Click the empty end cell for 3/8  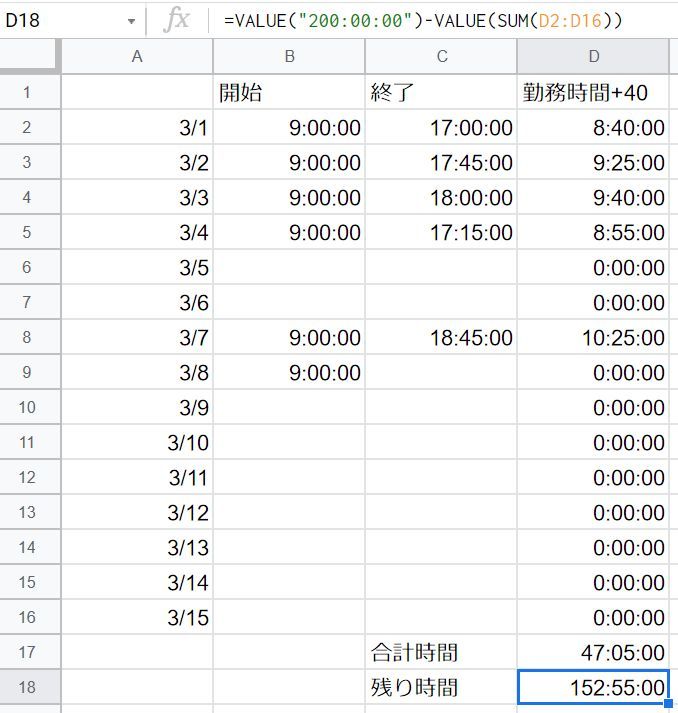(x=441, y=373)
